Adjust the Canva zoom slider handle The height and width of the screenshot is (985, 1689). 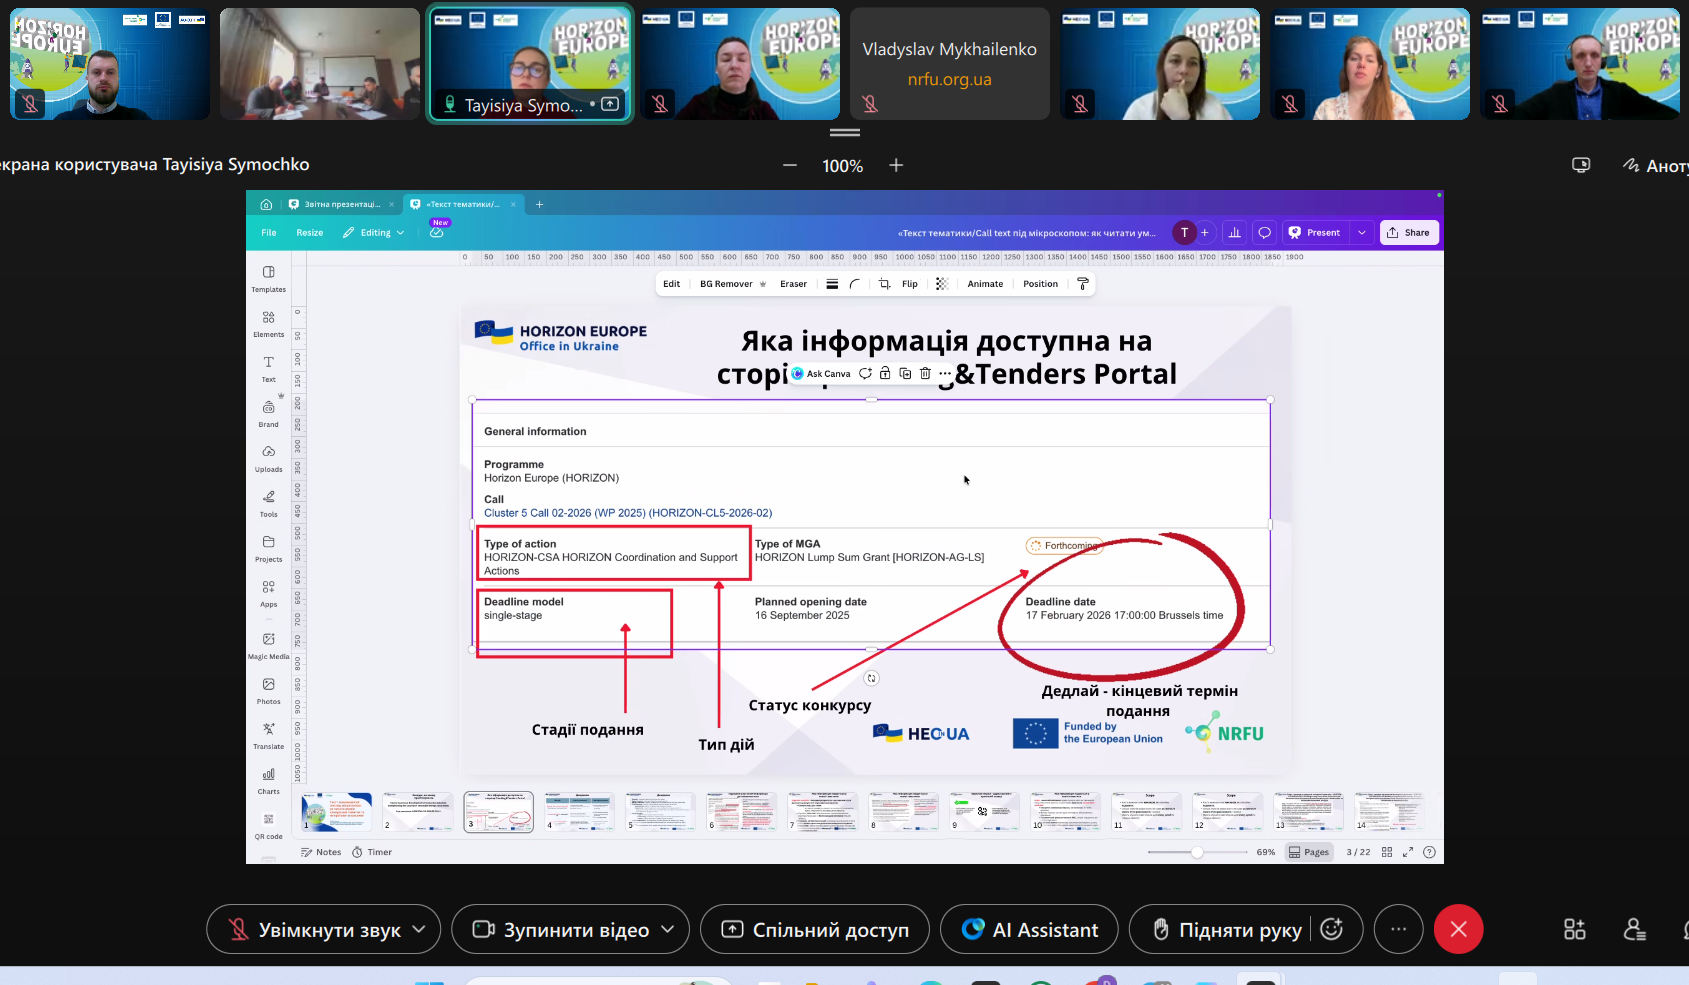coord(1197,852)
